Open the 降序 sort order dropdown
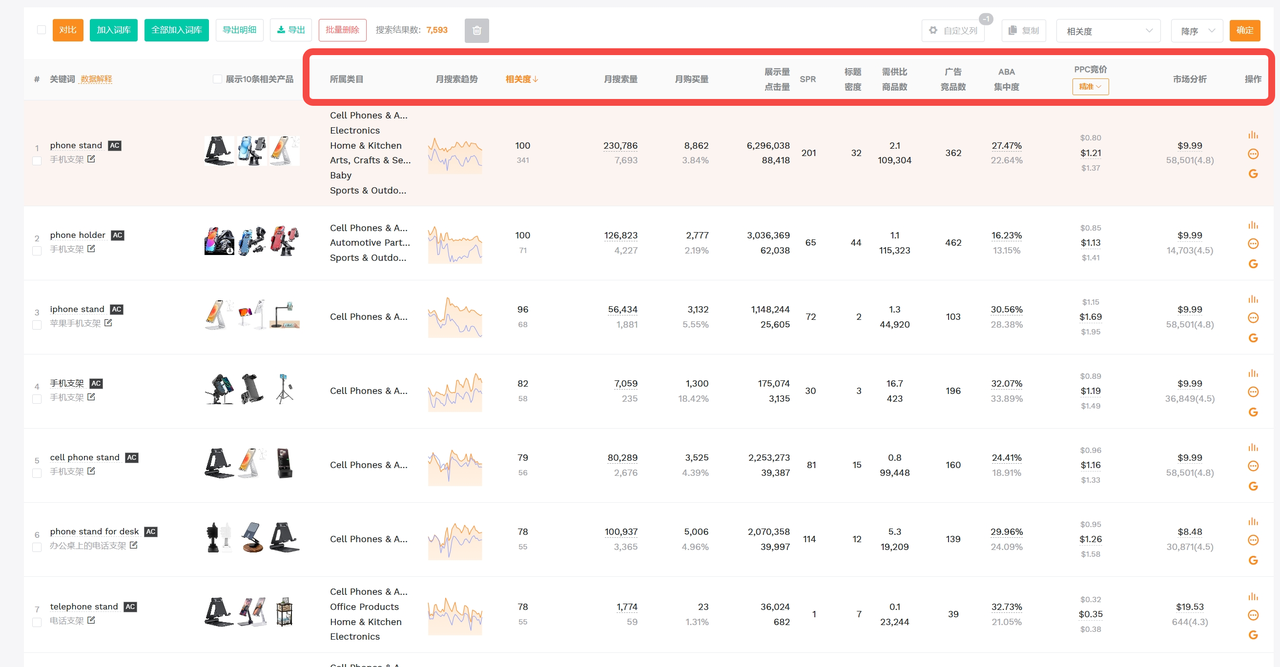 (x=1196, y=31)
